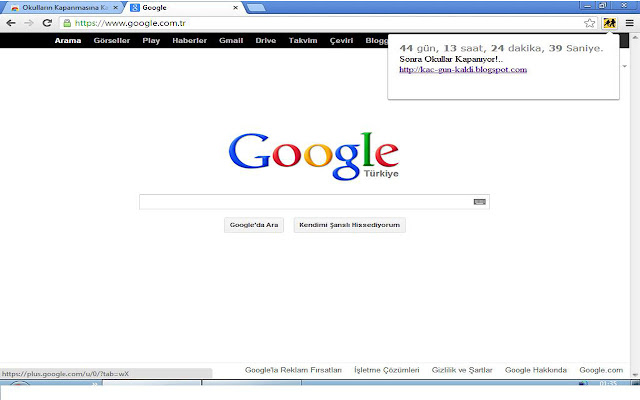
Task: Open Gizlilik ve Şartlar link
Action: coord(462,370)
